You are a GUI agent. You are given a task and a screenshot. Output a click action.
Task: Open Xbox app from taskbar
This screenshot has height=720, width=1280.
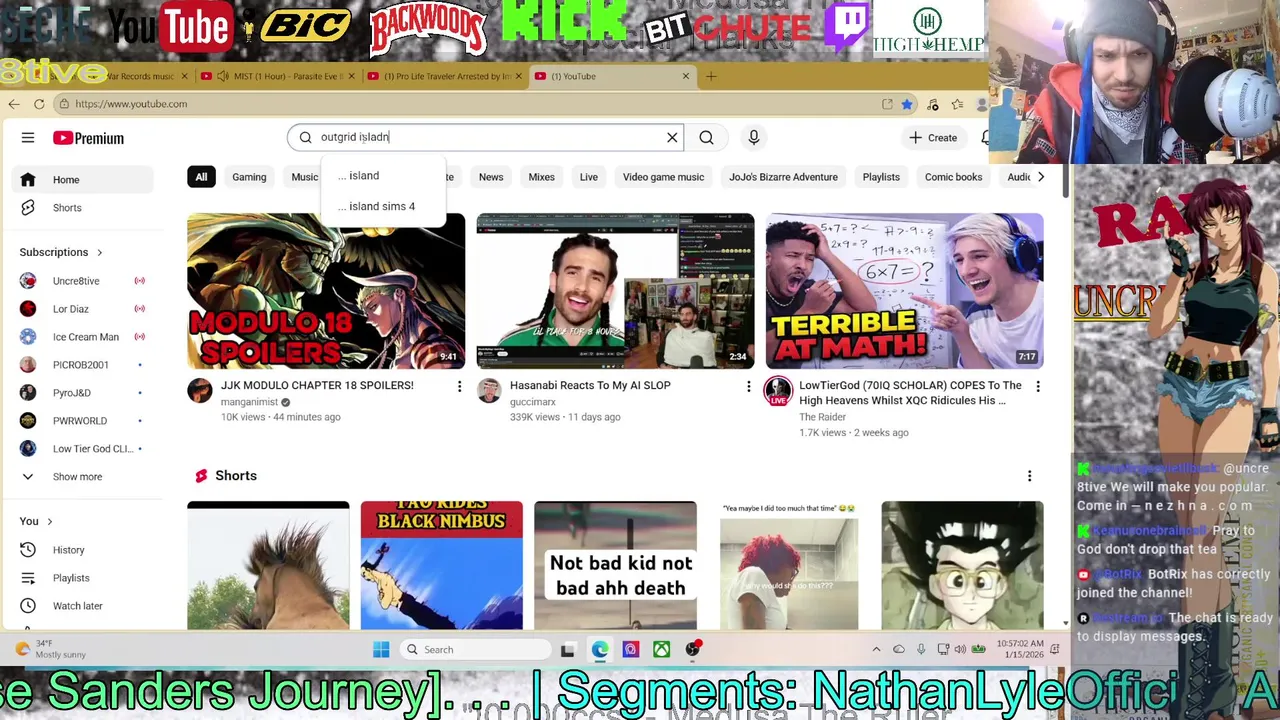pos(661,650)
